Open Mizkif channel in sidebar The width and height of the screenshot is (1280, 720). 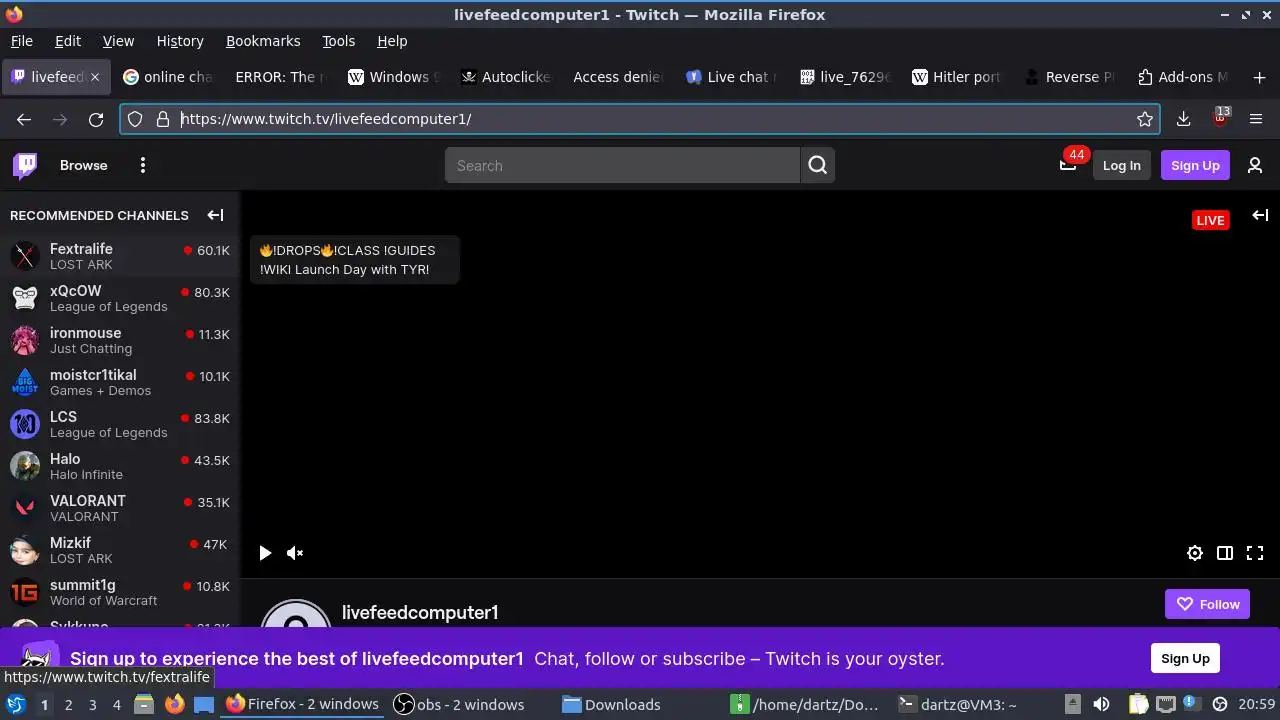[120, 550]
